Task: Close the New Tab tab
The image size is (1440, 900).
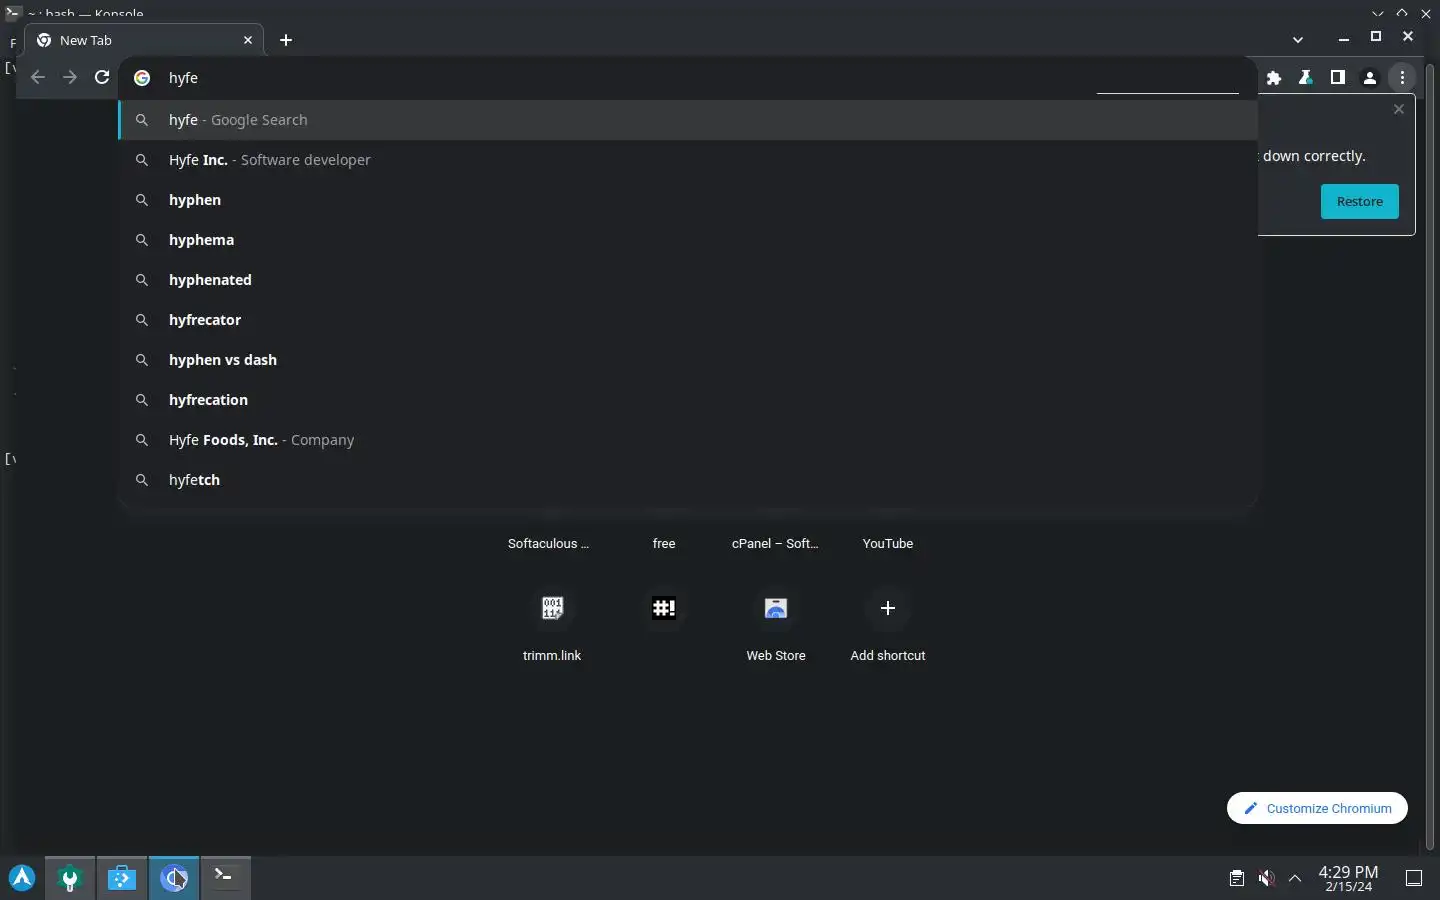Action: [248, 40]
